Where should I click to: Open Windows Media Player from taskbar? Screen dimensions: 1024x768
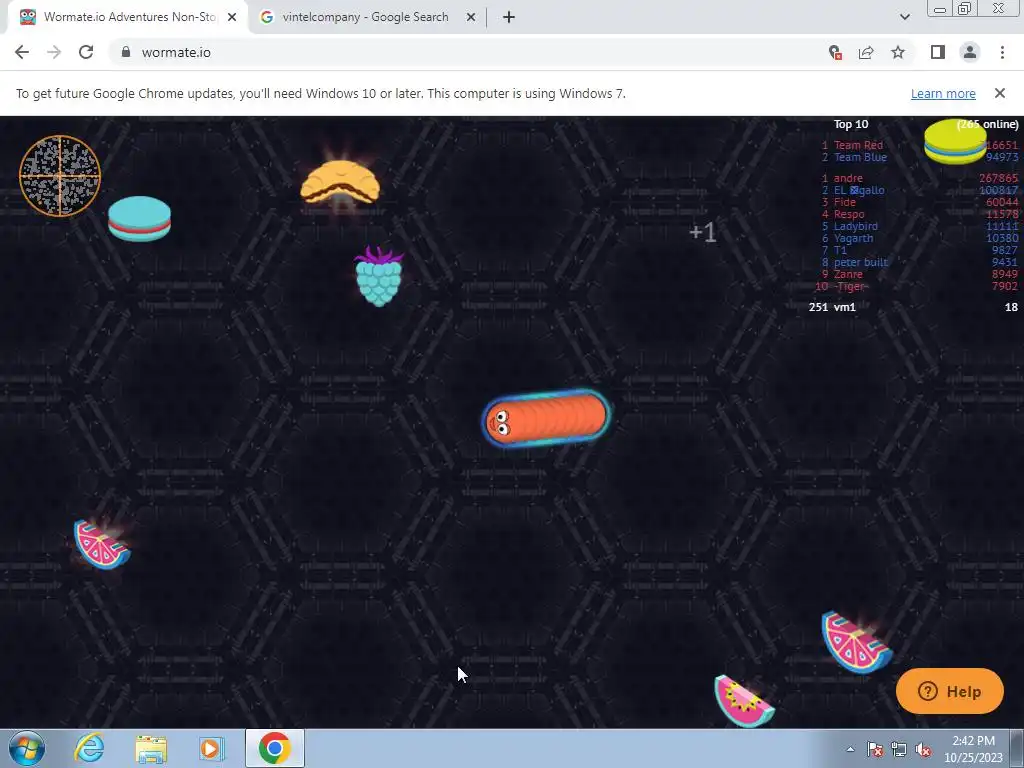click(x=212, y=748)
